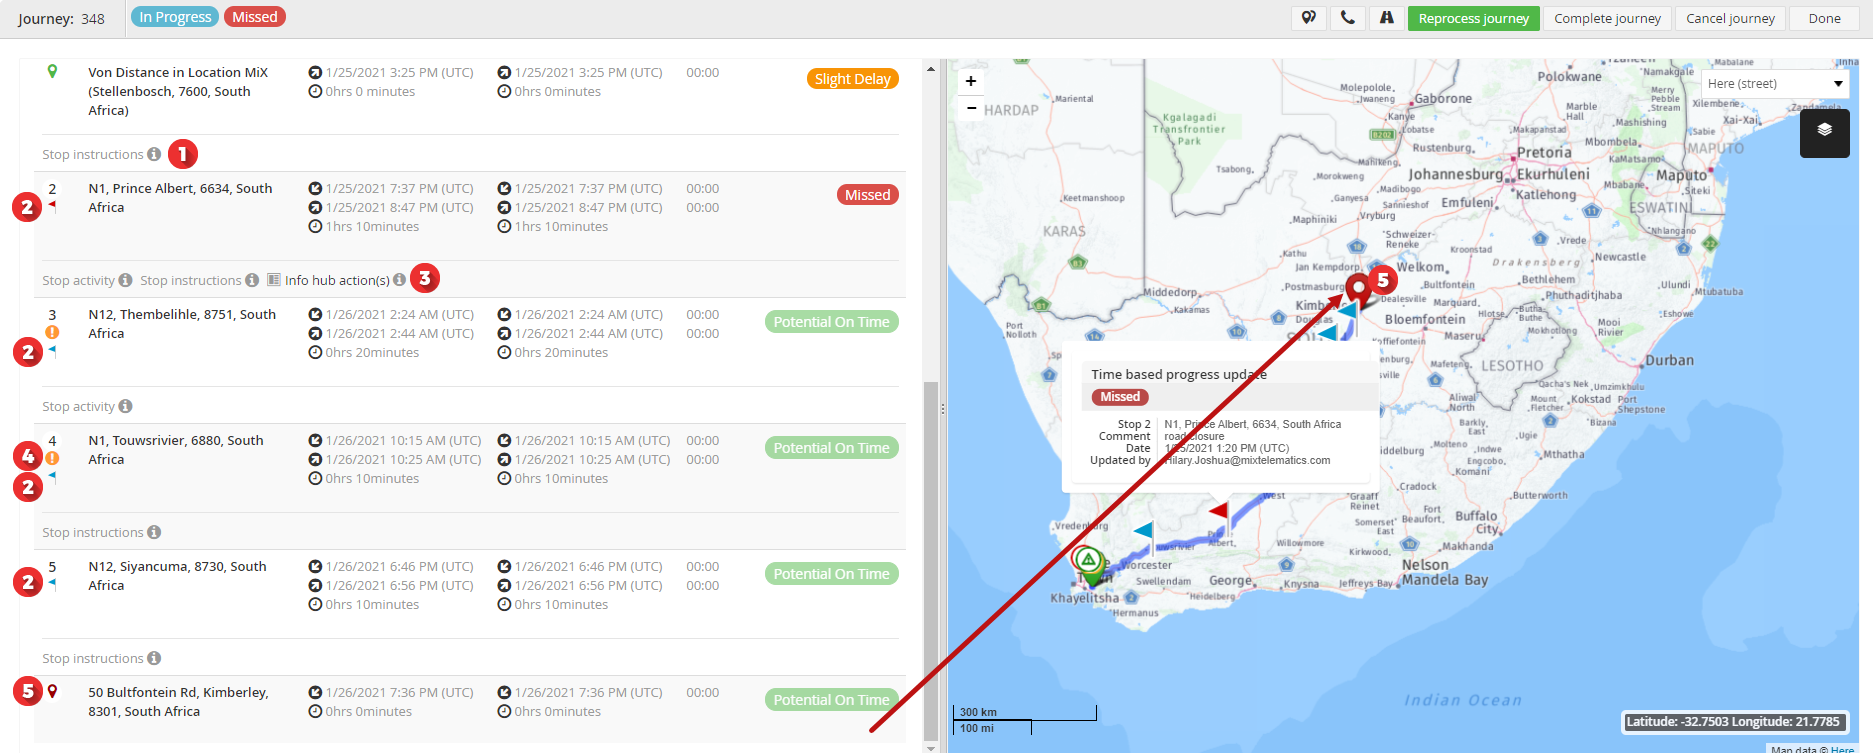Click red flag icon of Prince Albert stop
The image size is (1873, 753).
click(52, 206)
